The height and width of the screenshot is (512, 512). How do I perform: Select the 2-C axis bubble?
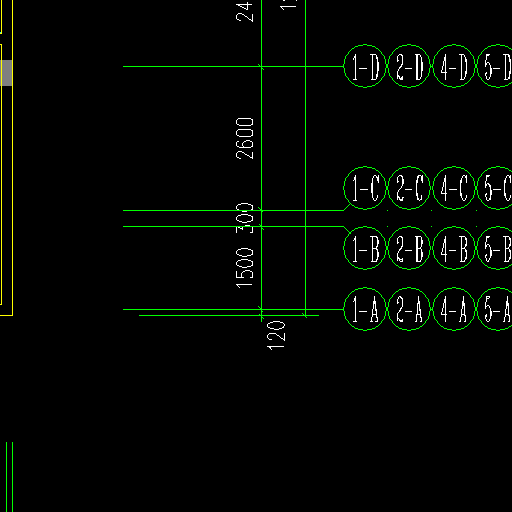tap(409, 188)
